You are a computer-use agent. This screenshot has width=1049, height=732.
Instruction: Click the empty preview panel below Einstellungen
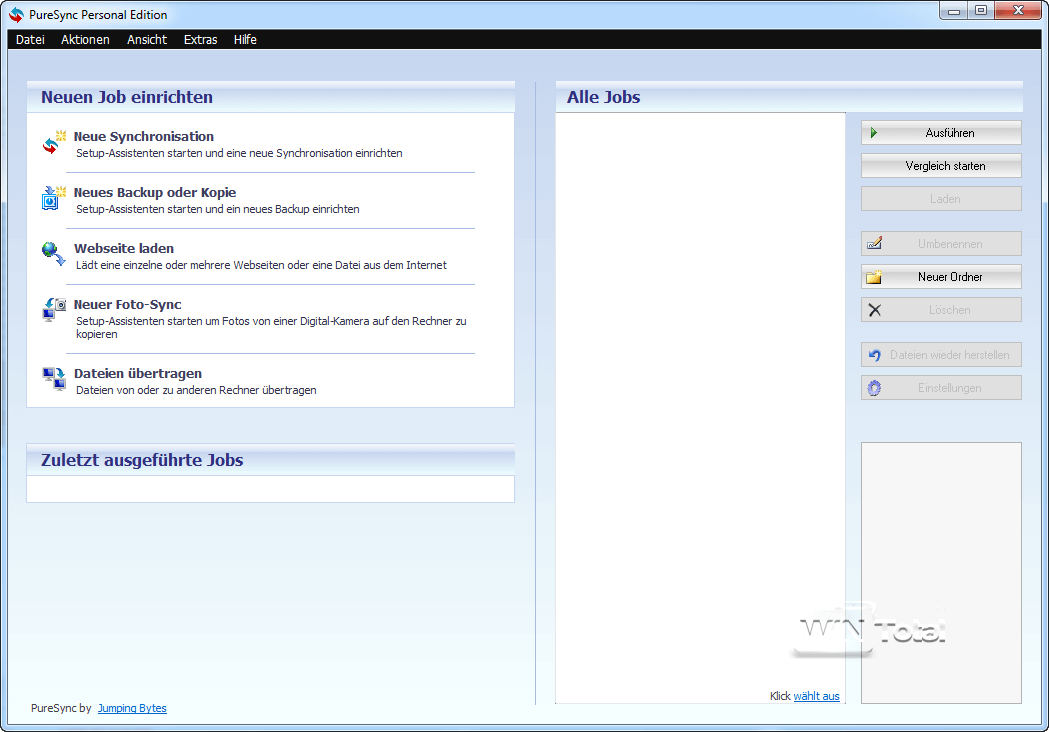point(941,573)
